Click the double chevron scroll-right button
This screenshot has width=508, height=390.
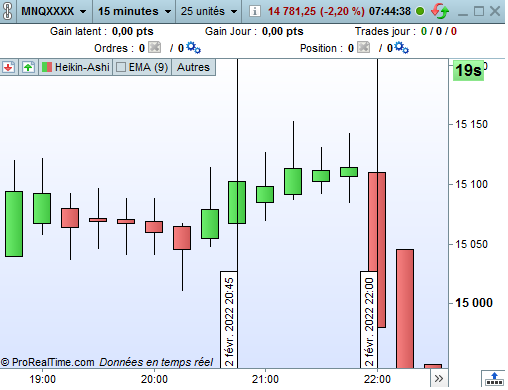pyautogui.click(x=439, y=379)
